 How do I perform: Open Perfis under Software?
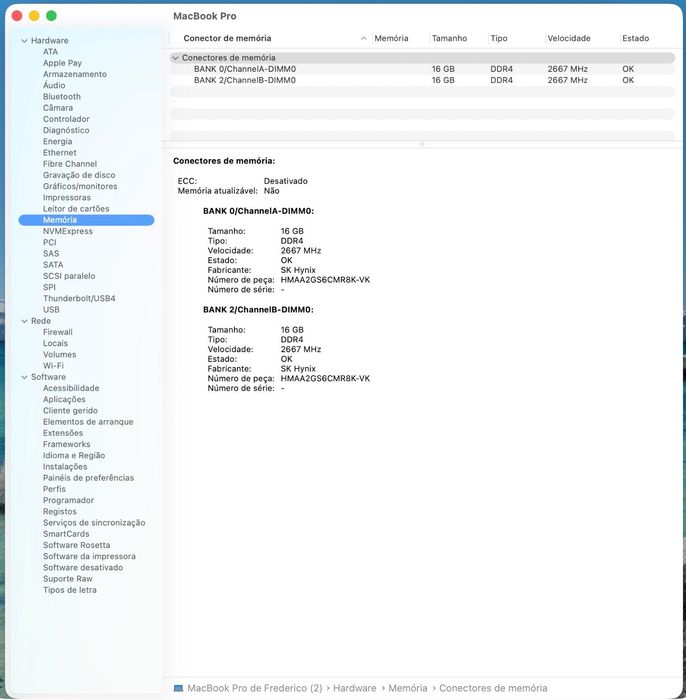click(54, 489)
